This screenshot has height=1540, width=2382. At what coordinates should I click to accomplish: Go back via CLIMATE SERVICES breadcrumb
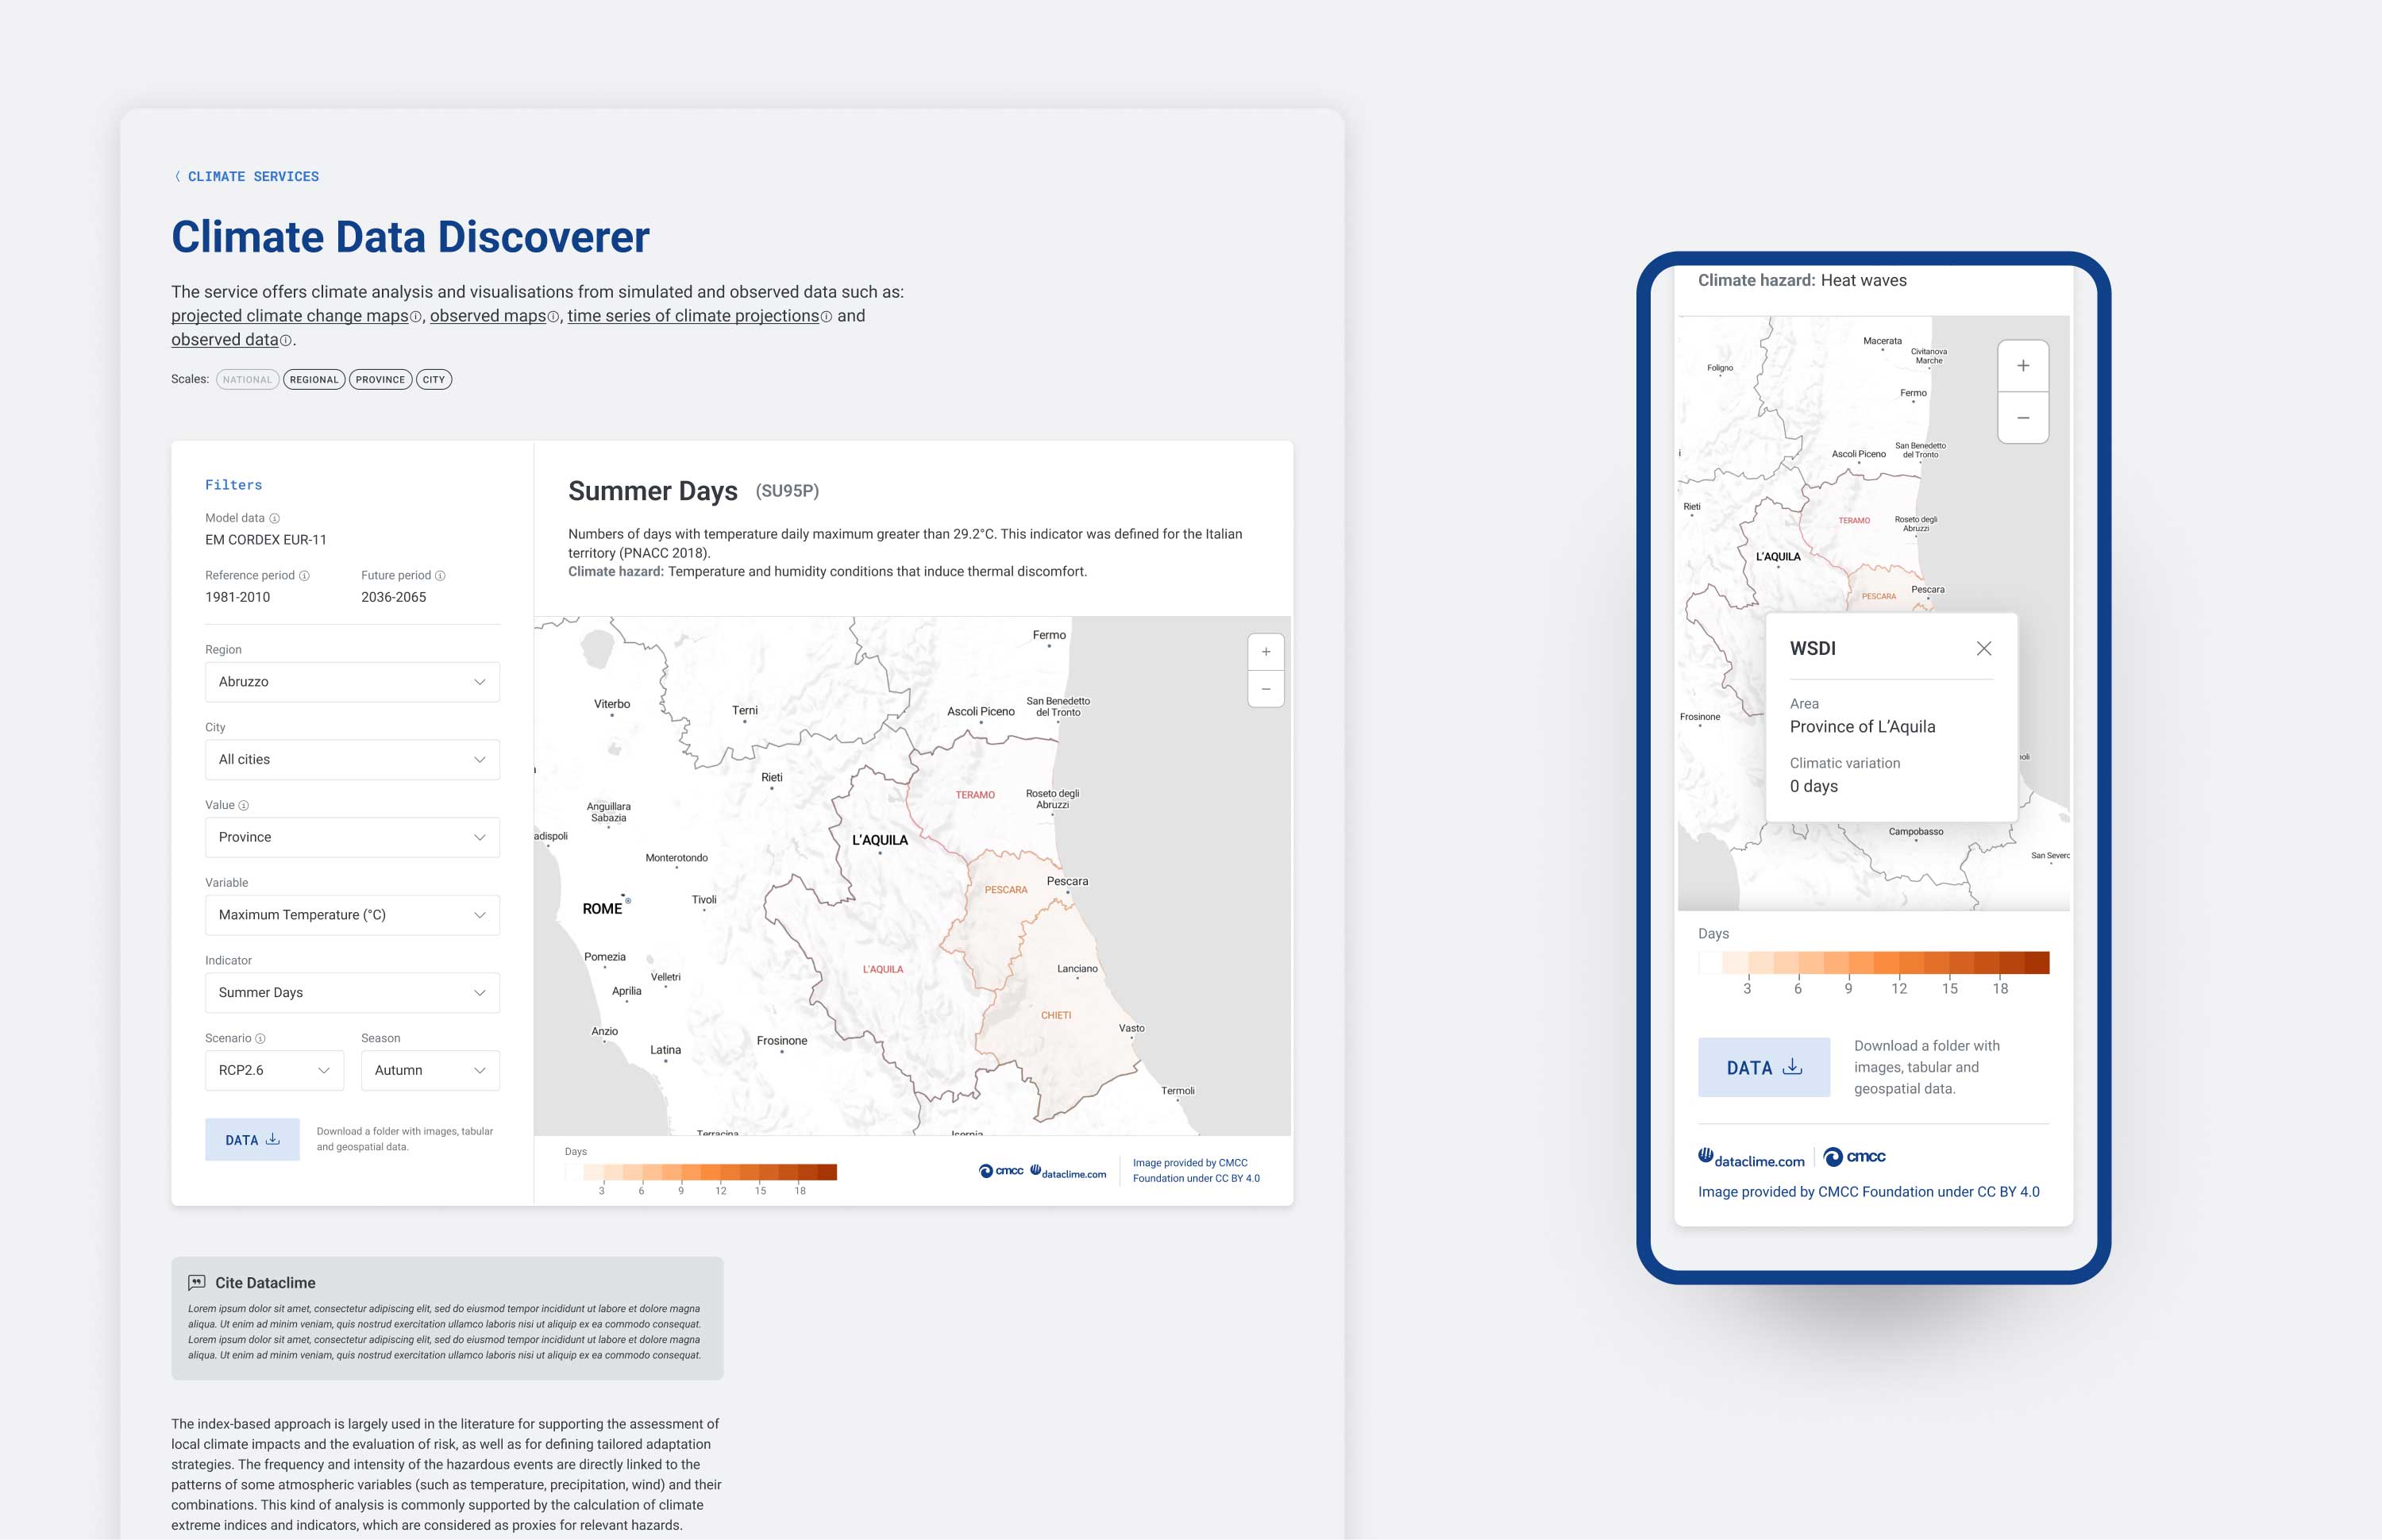[x=247, y=176]
